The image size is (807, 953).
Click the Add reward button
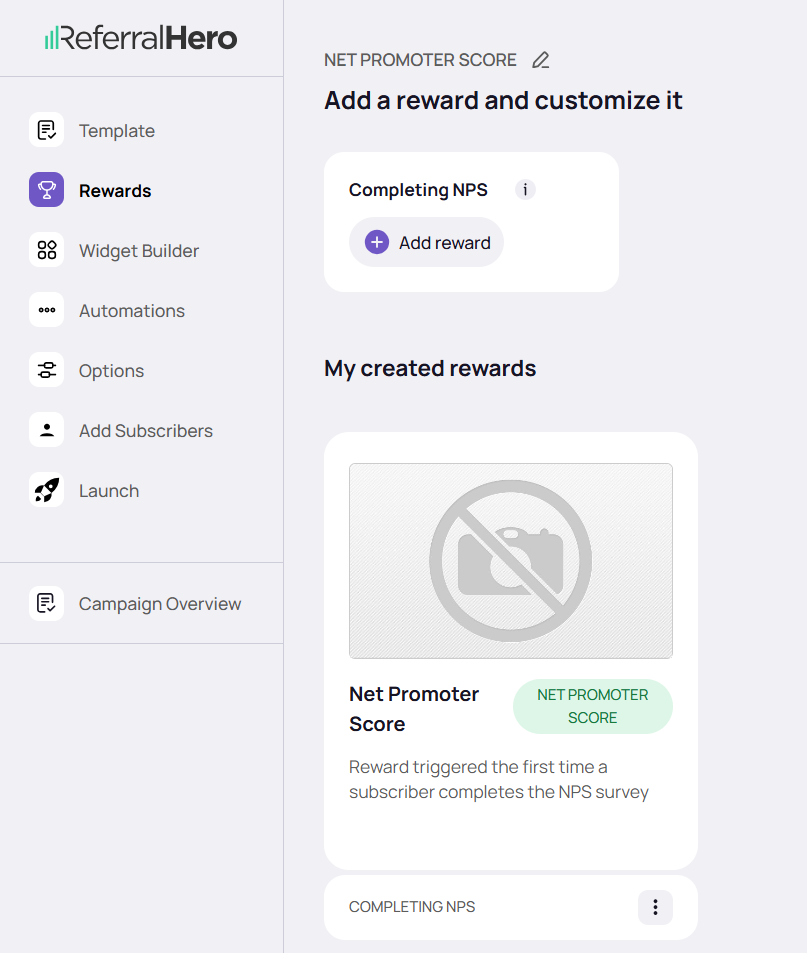click(x=427, y=242)
